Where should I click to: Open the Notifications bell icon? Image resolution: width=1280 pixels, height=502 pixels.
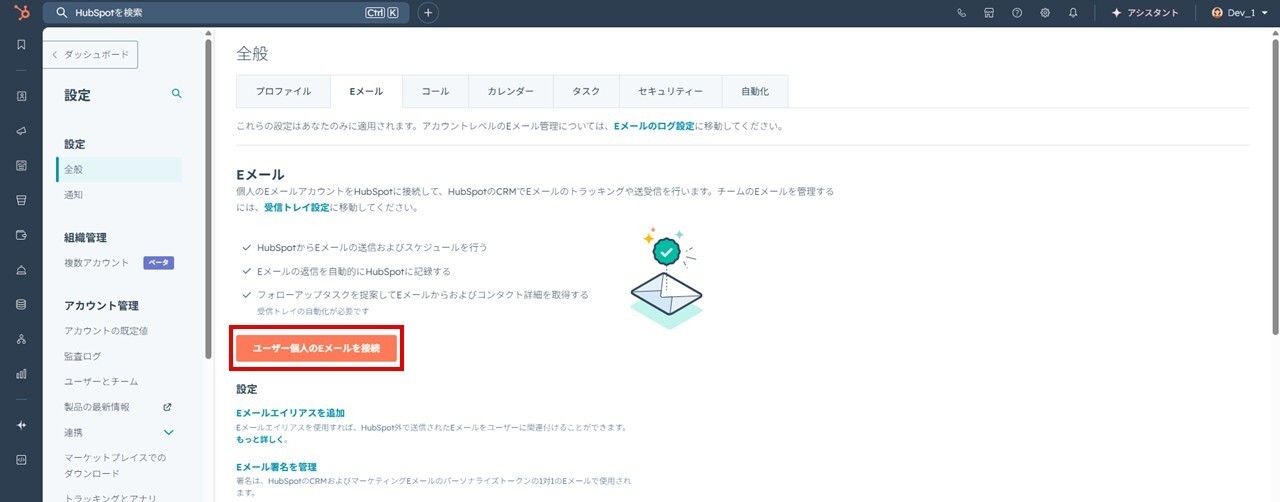click(1073, 13)
